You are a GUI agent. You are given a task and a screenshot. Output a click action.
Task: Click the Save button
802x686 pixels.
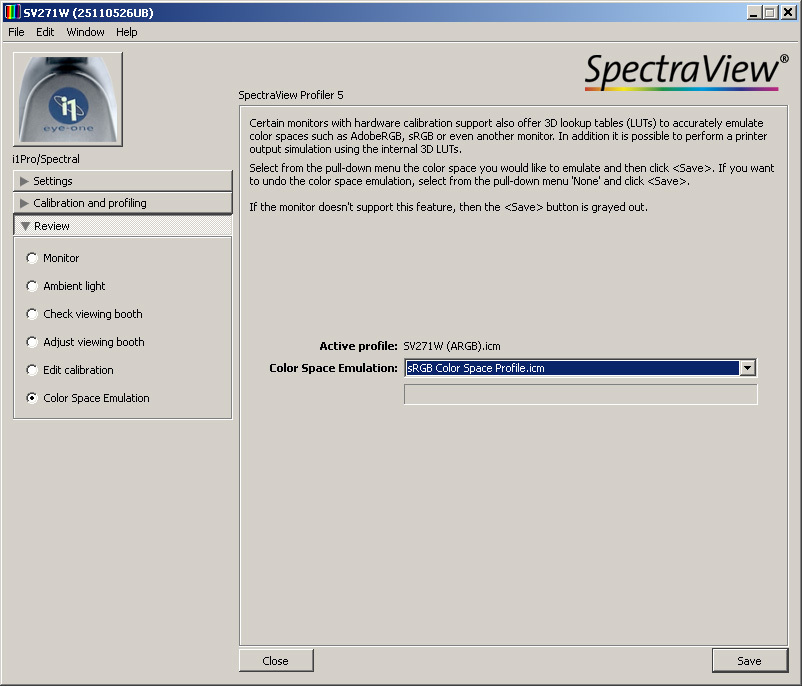[750, 661]
